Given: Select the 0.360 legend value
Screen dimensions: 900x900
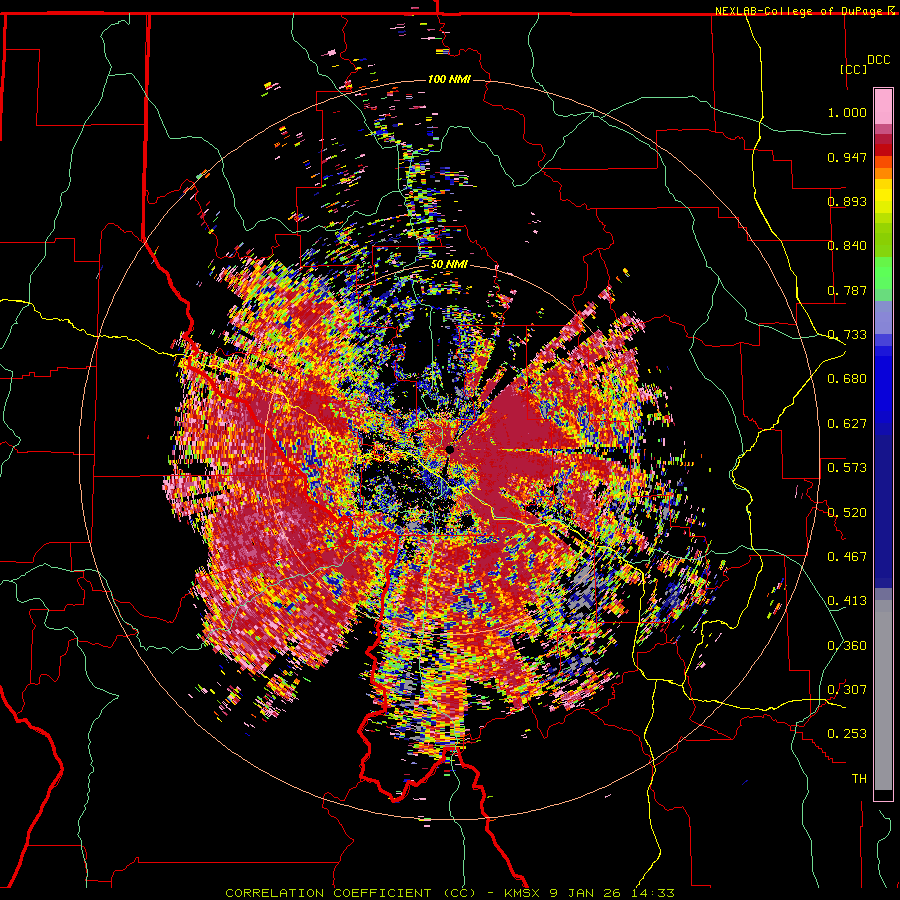Looking at the screenshot, I should pos(847,646).
